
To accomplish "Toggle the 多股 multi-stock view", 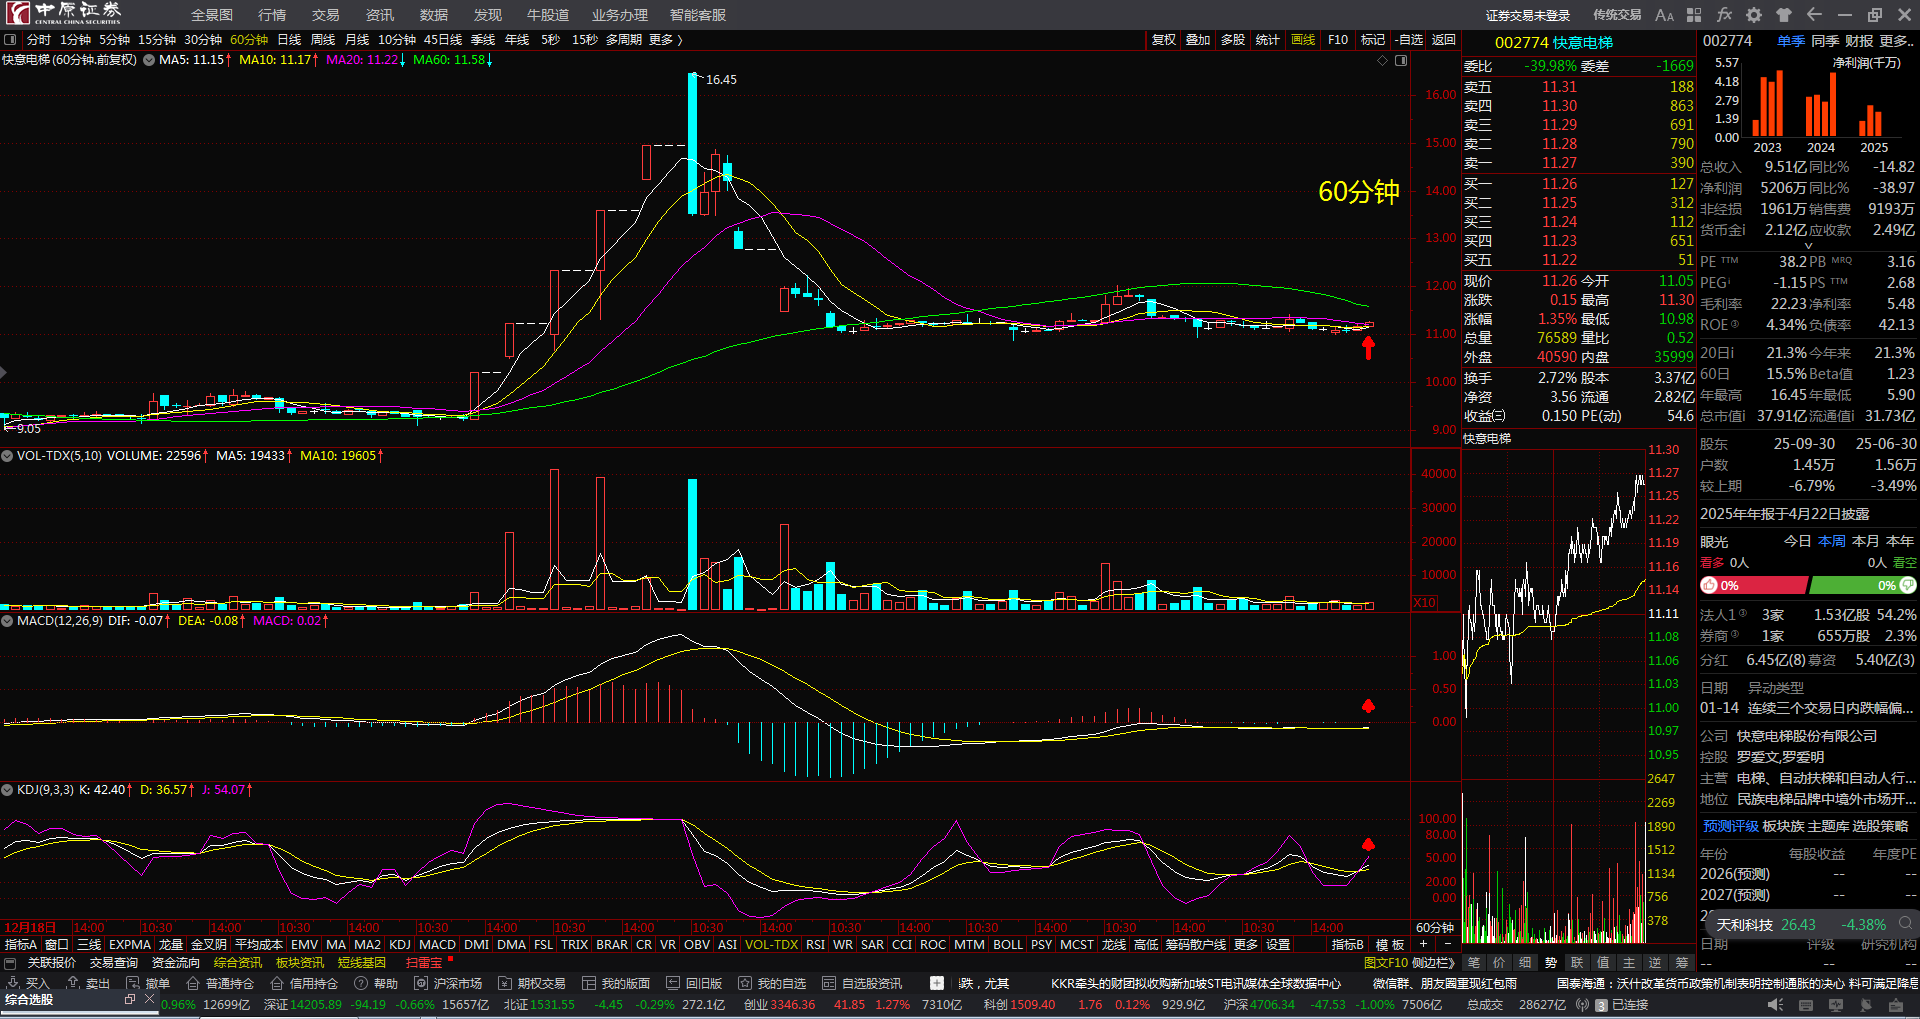I will pyautogui.click(x=1233, y=40).
